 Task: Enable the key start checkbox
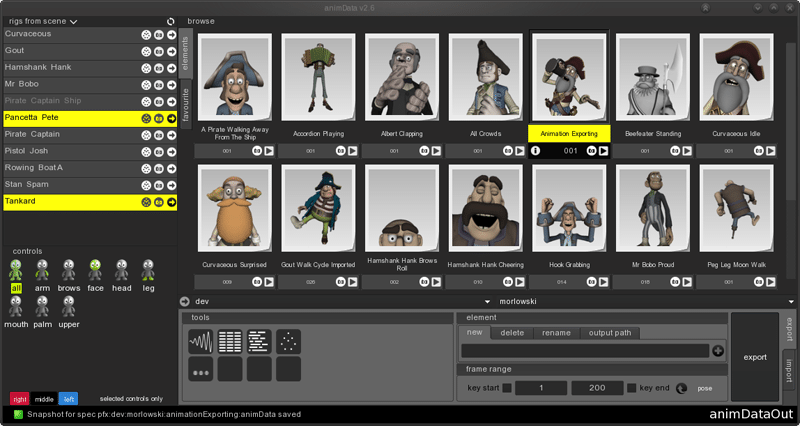point(507,388)
